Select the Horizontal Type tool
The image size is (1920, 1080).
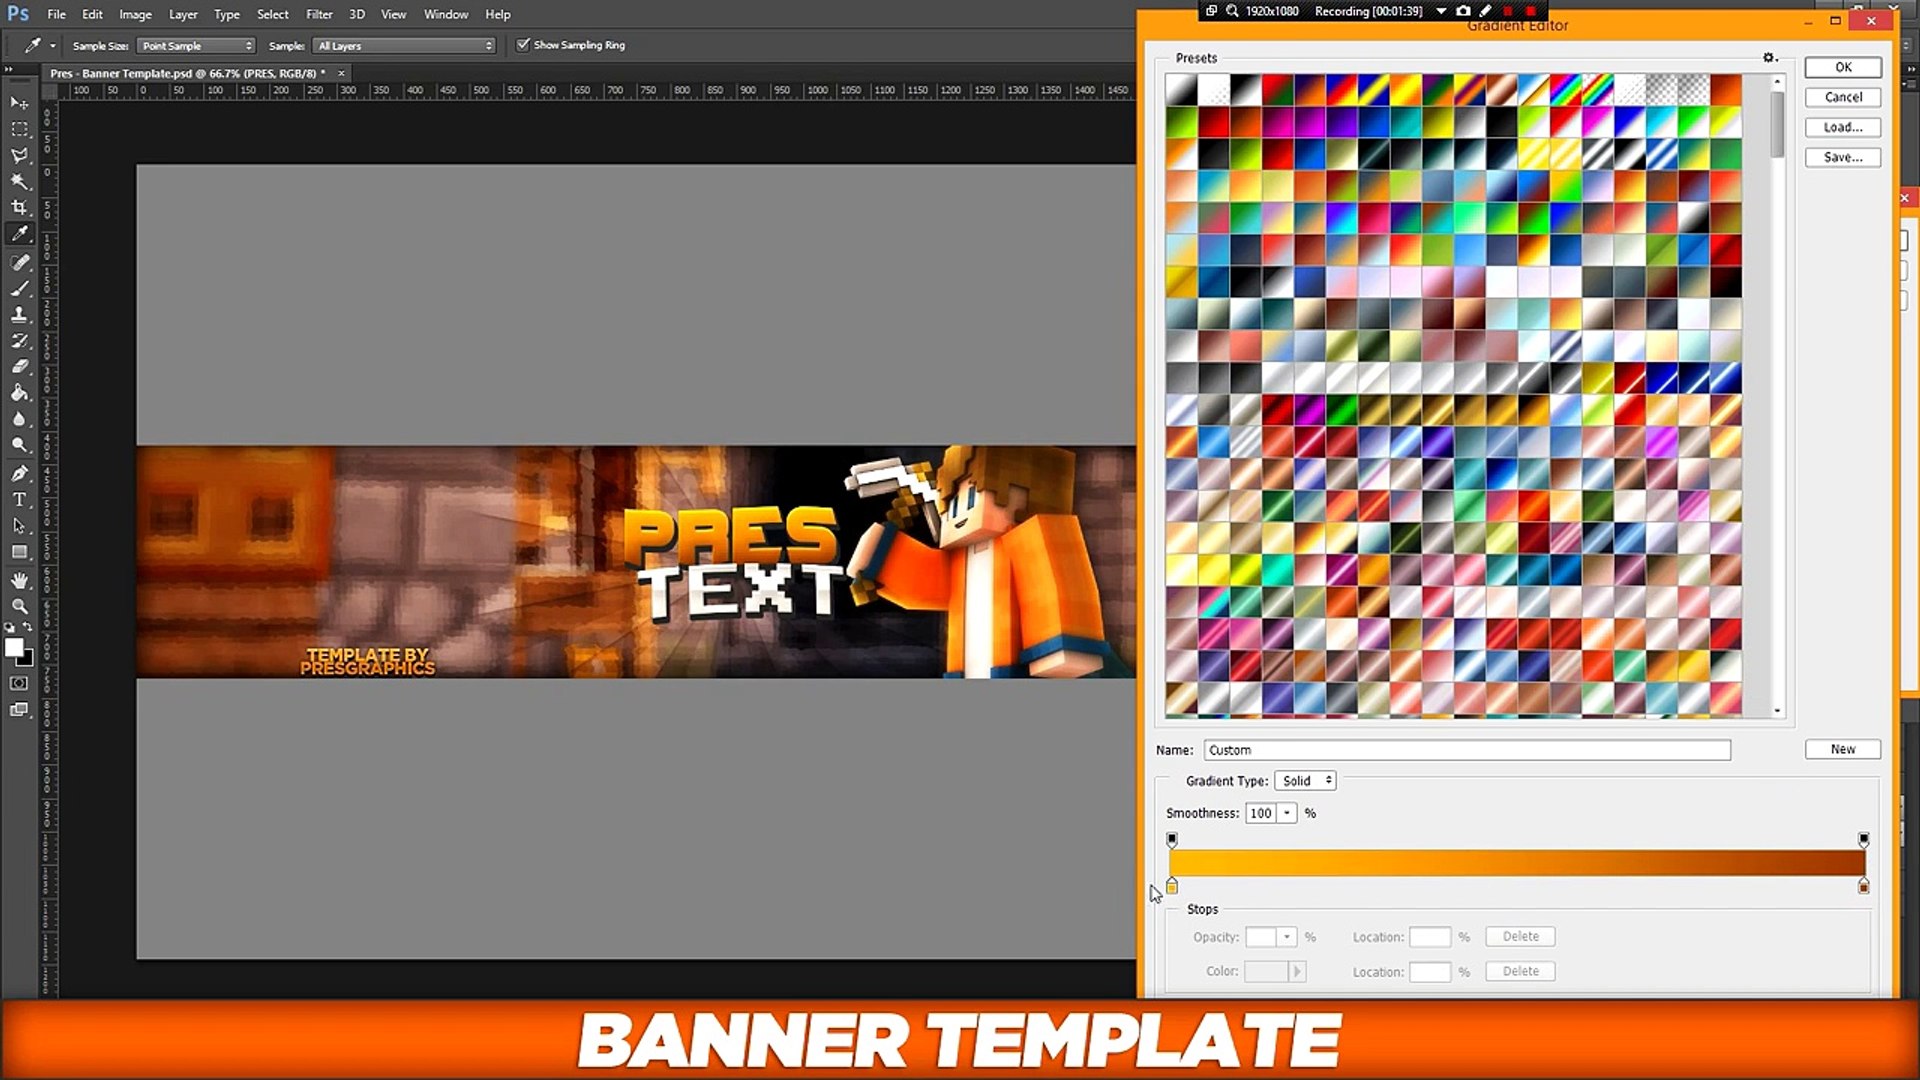click(x=19, y=499)
